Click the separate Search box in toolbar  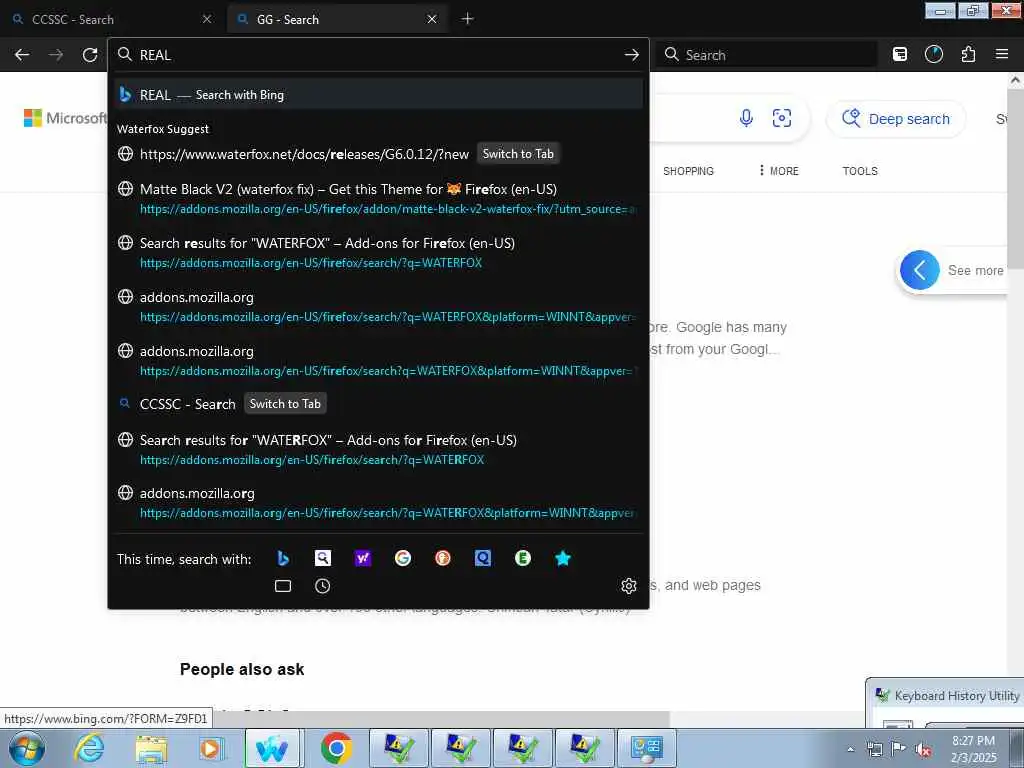[766, 55]
